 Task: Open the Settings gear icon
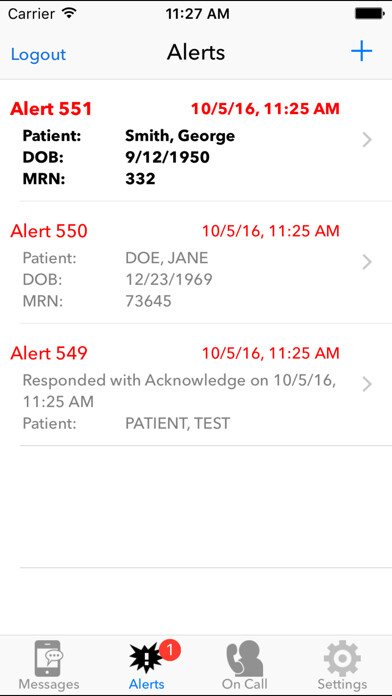[342, 658]
